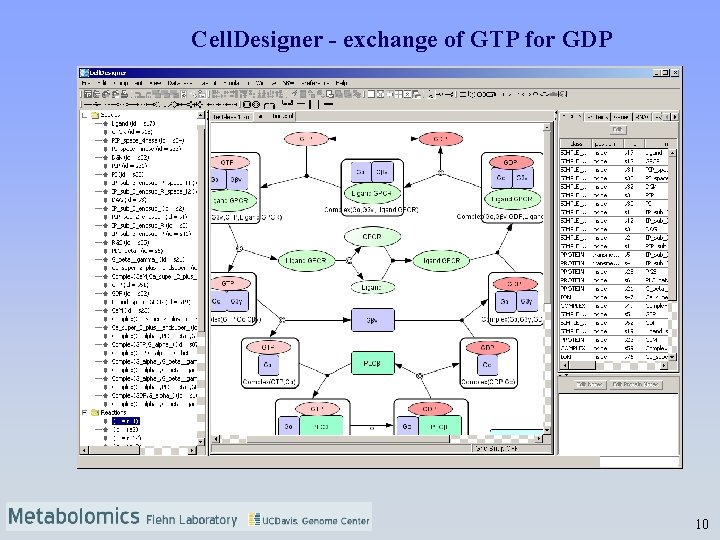Choose the square compartment tool
Image resolution: width=720 pixels, height=540 pixels.
coord(248,105)
